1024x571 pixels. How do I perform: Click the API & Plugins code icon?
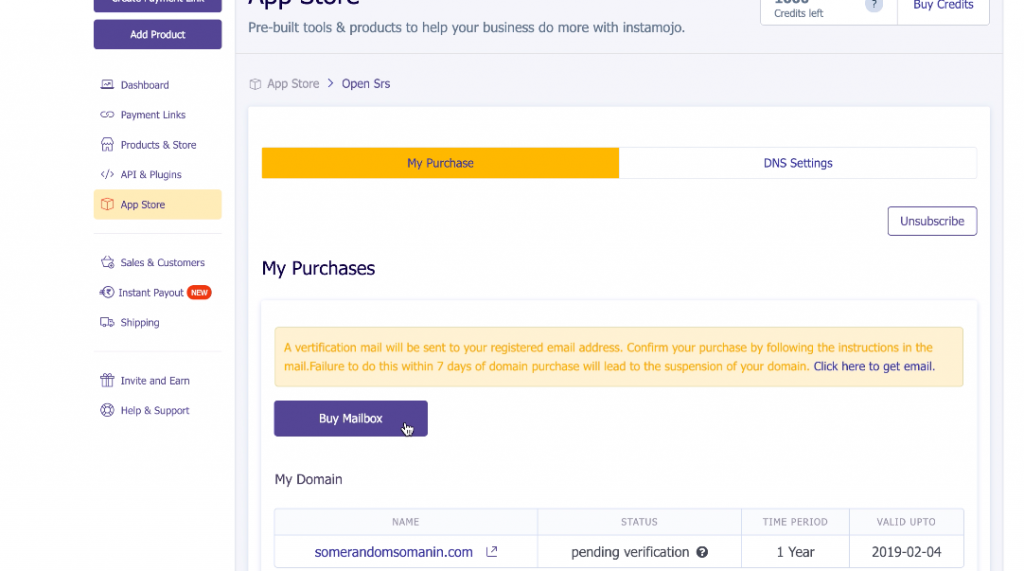coord(107,175)
